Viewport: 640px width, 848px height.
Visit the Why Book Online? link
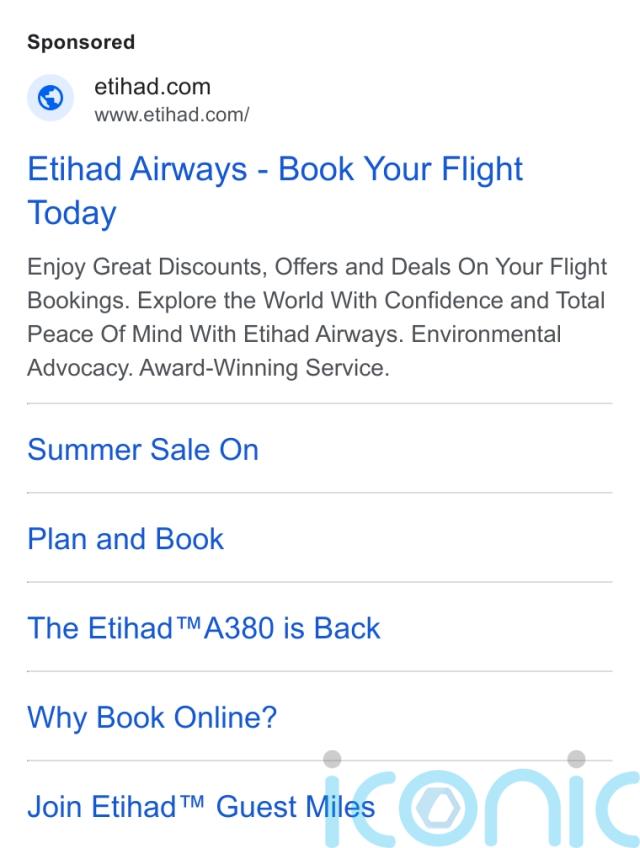[152, 718]
